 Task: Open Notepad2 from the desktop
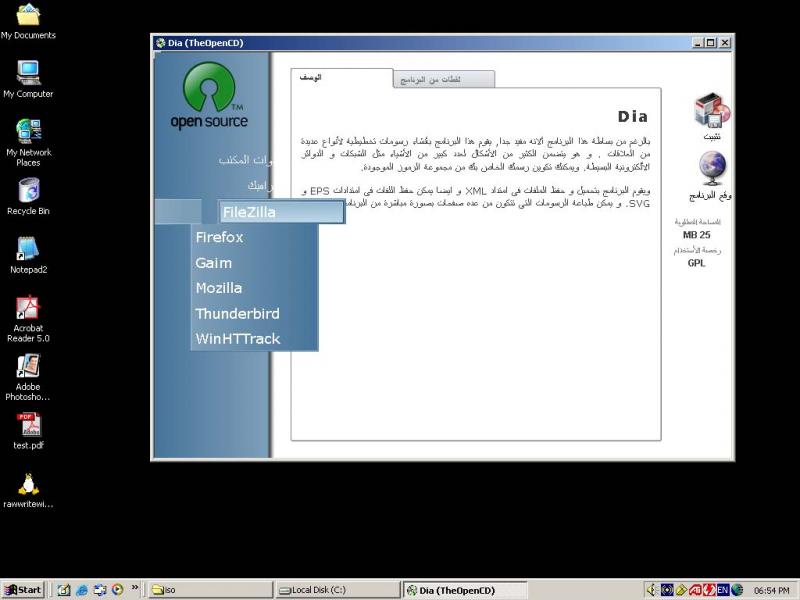click(27, 248)
